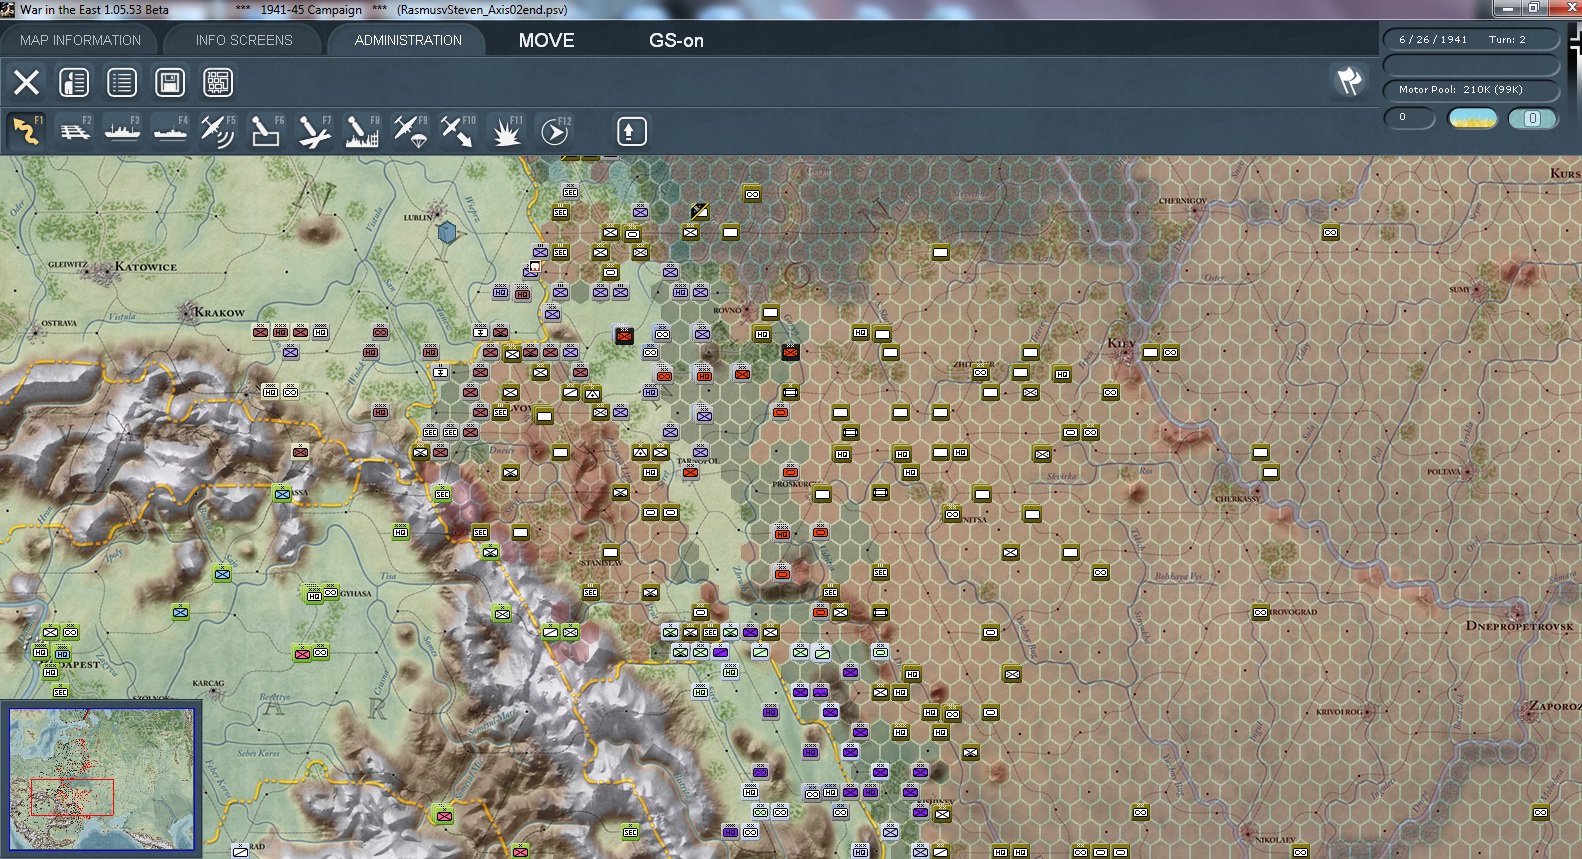Image resolution: width=1582 pixels, height=859 pixels.
Task: Click the F11 explosion icon
Action: click(506, 131)
